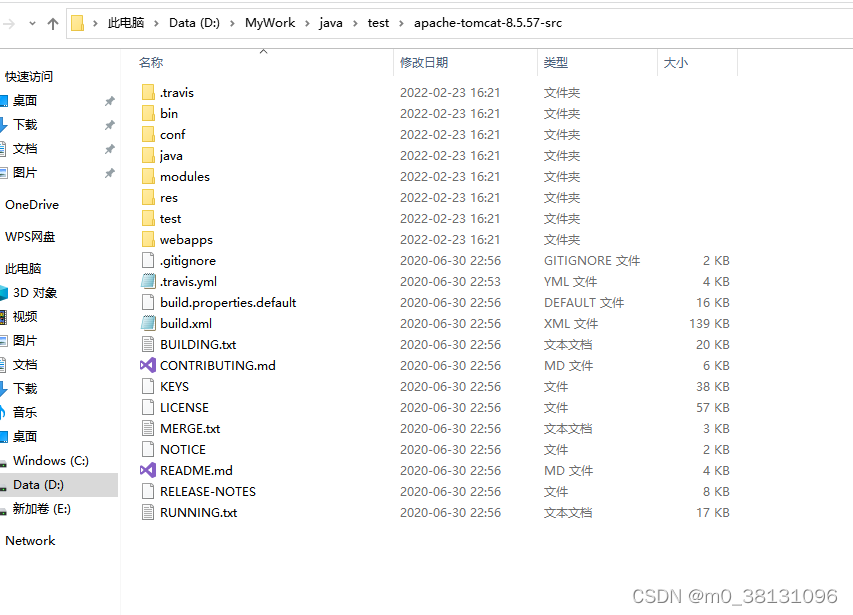The height and width of the screenshot is (615, 853).
Task: Navigate to java breadcrumb segment
Action: 331,23
